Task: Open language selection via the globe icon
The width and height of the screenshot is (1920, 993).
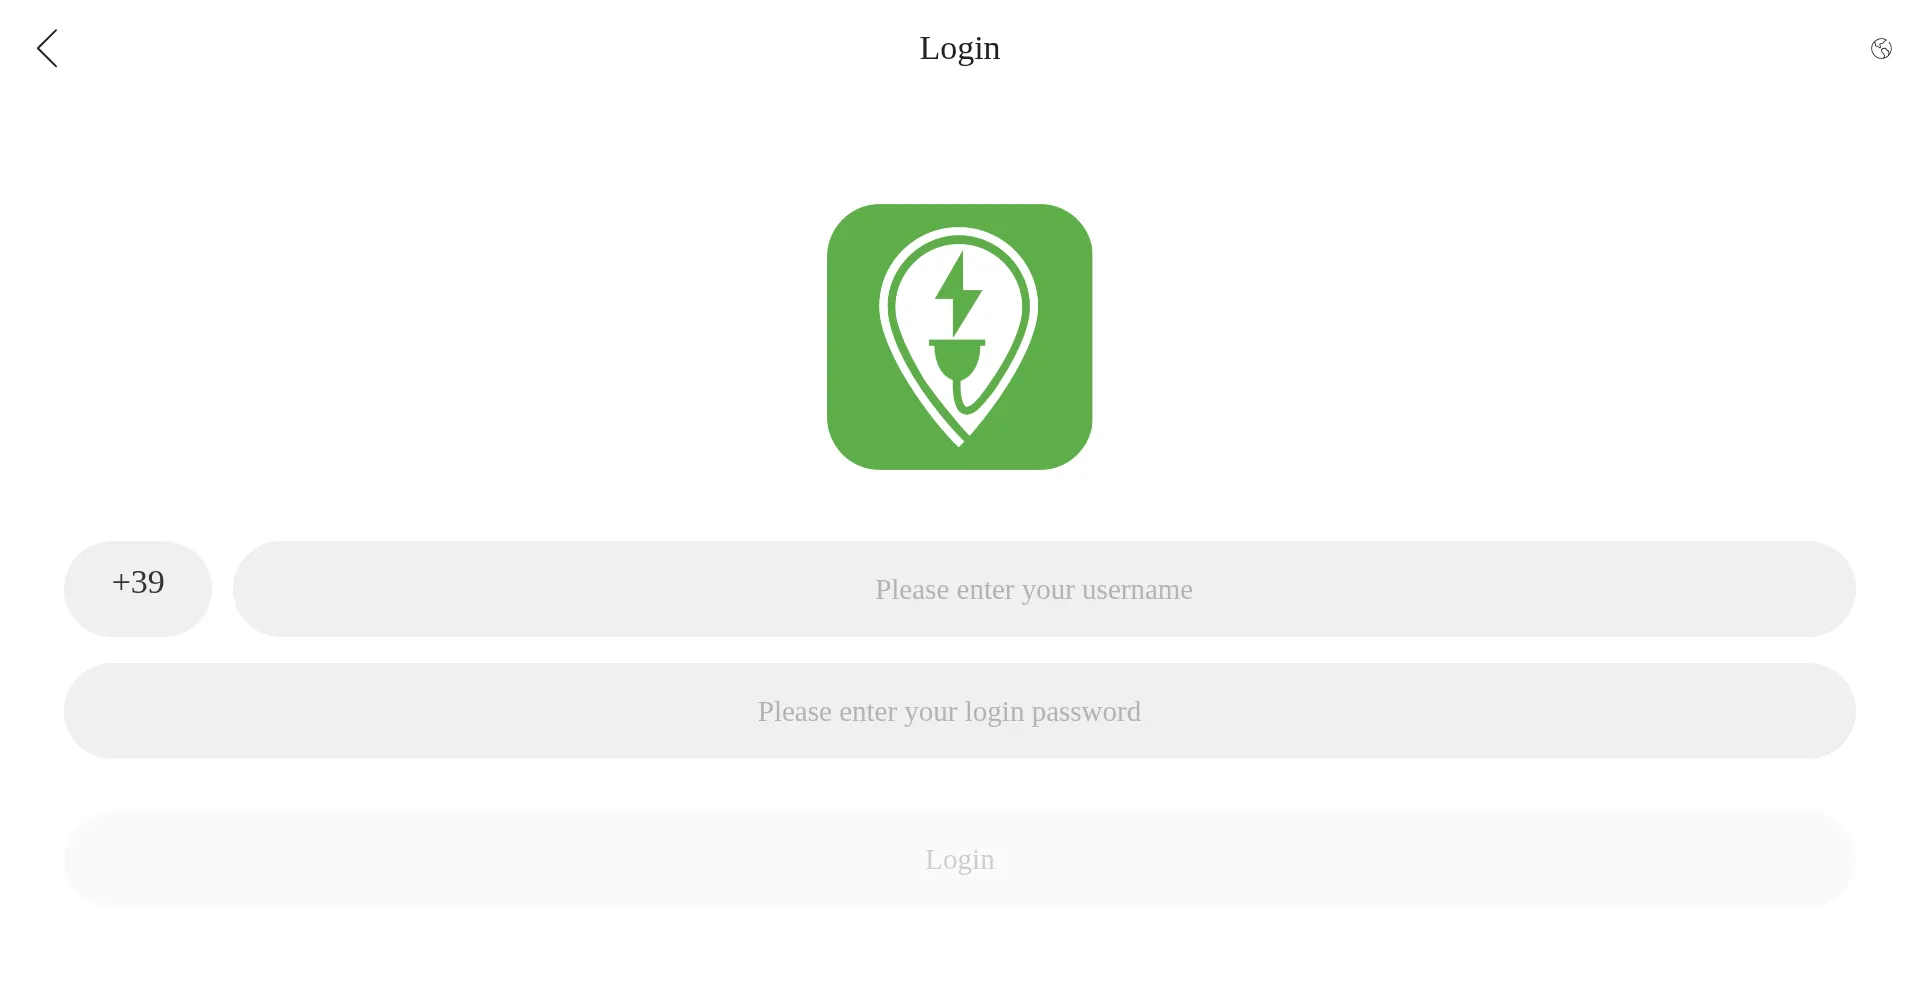Action: click(x=1881, y=48)
